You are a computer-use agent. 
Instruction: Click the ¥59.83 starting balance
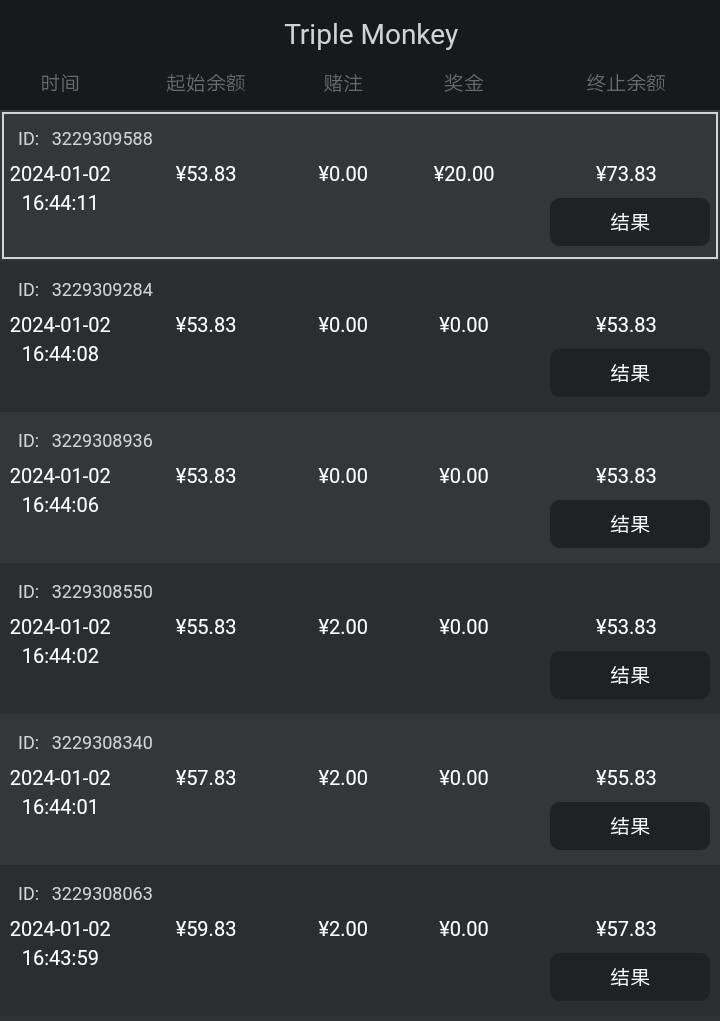coord(206,929)
